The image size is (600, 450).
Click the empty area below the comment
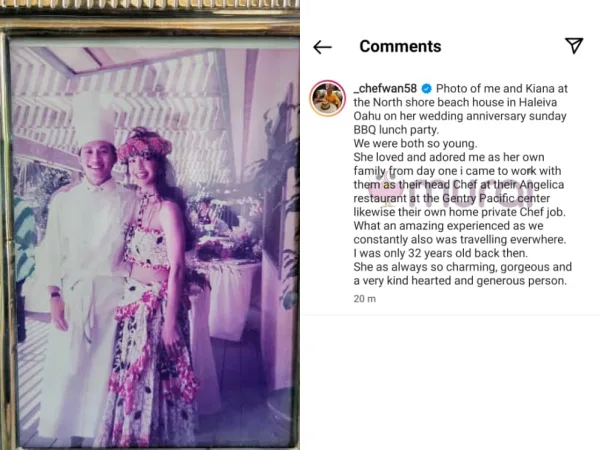pyautogui.click(x=450, y=383)
